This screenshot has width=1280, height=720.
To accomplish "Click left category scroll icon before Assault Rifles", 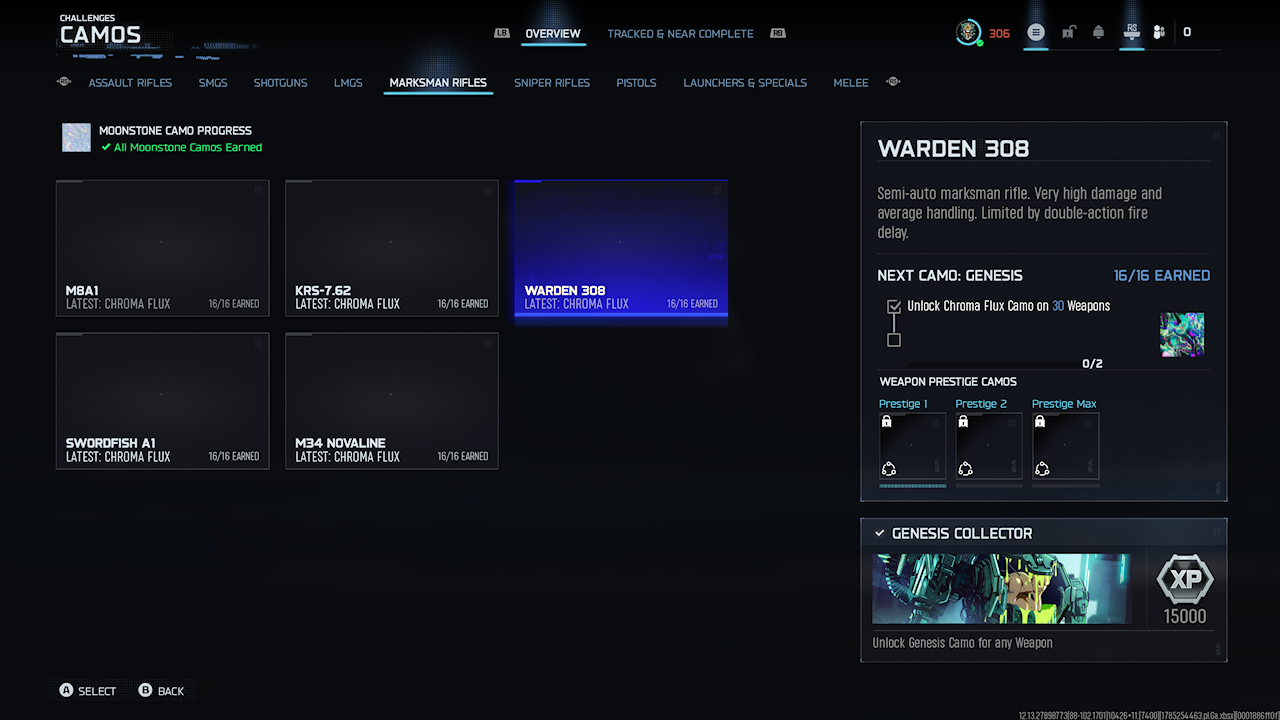I will (65, 82).
